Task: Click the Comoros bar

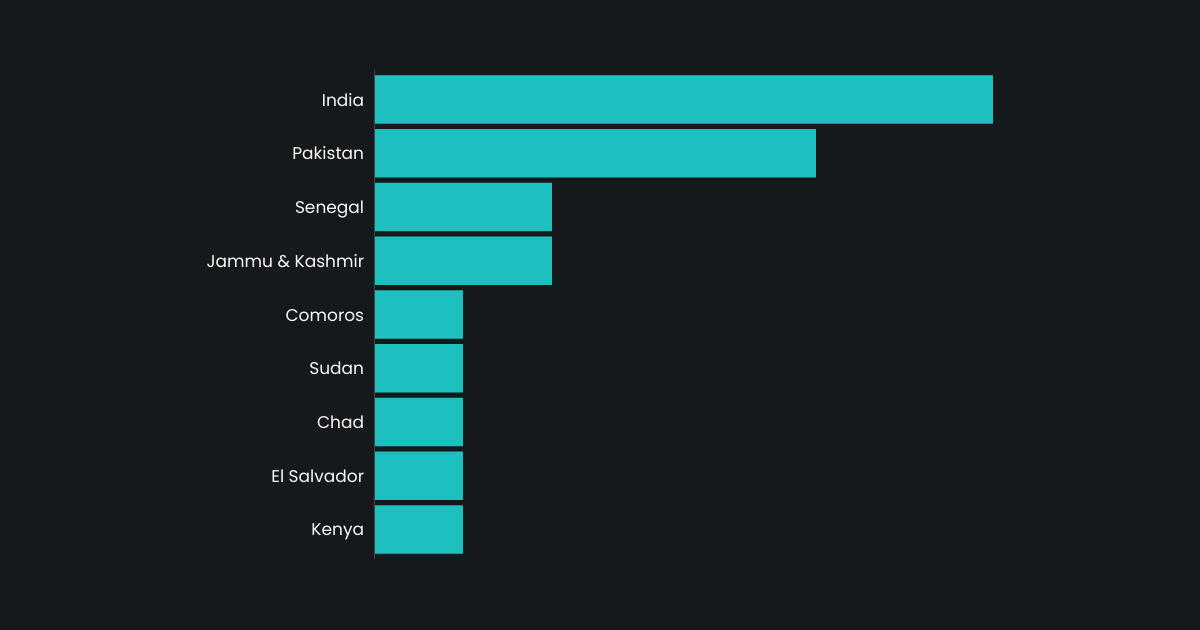Action: pos(419,315)
